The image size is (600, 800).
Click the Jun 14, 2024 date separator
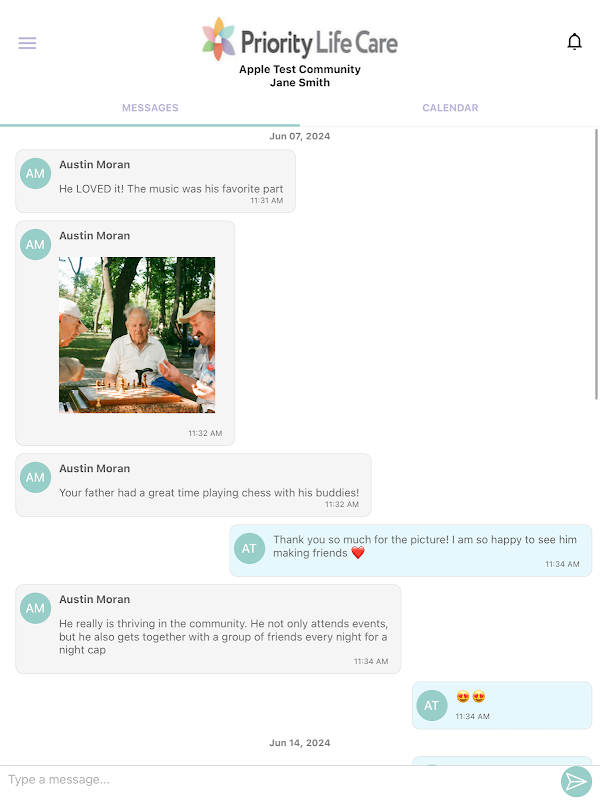tap(300, 743)
